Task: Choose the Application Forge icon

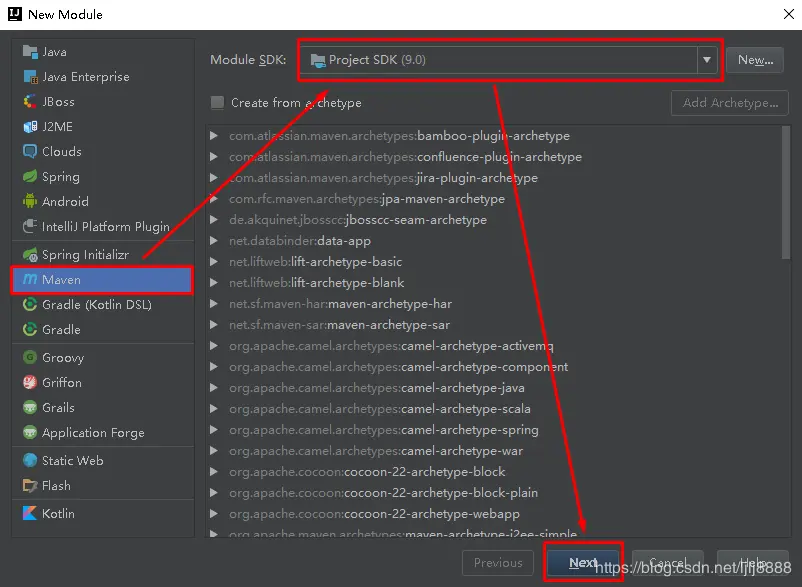Action: point(30,432)
